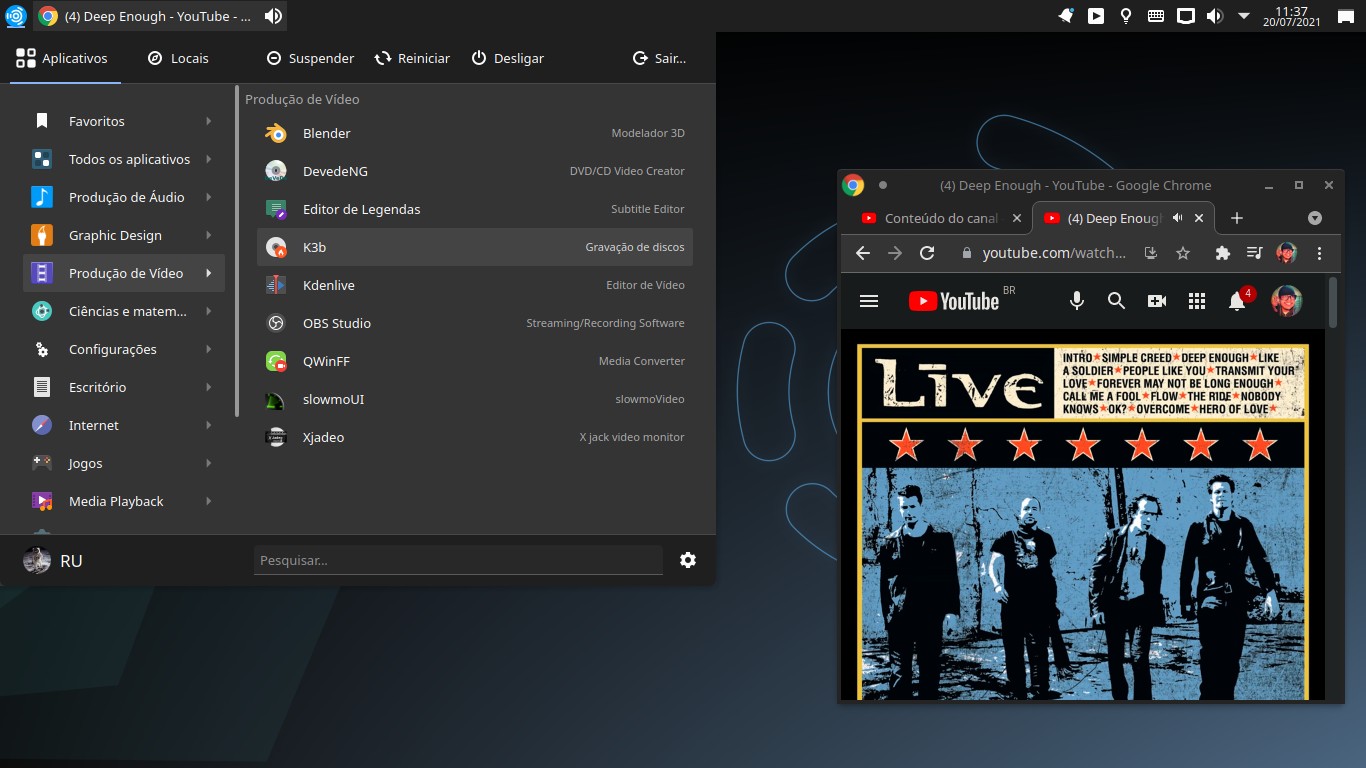Click install app icon in address bar
Image resolution: width=1366 pixels, height=768 pixels.
pos(1151,253)
